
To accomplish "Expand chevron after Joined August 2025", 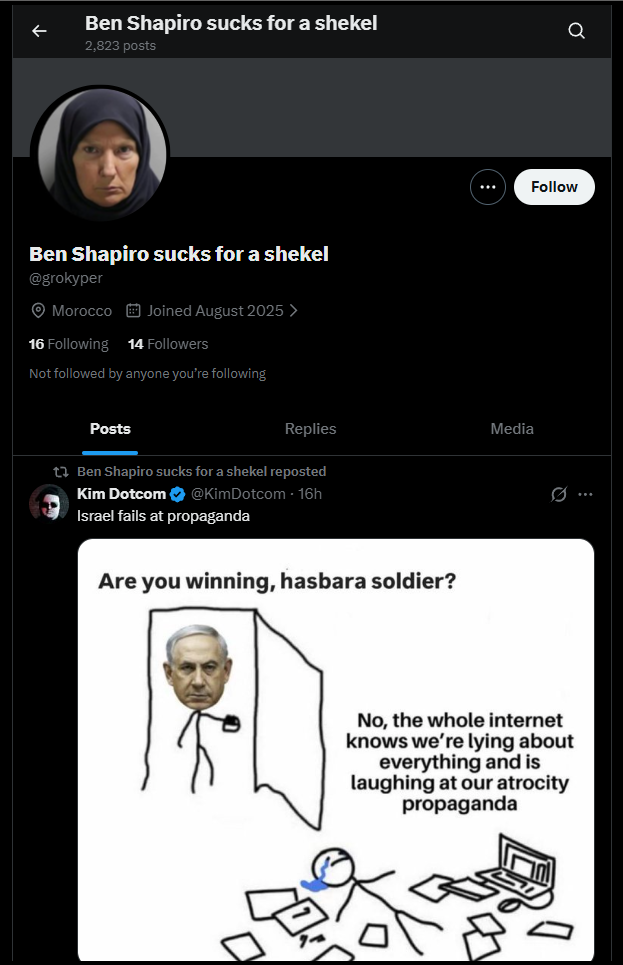I will click(293, 311).
